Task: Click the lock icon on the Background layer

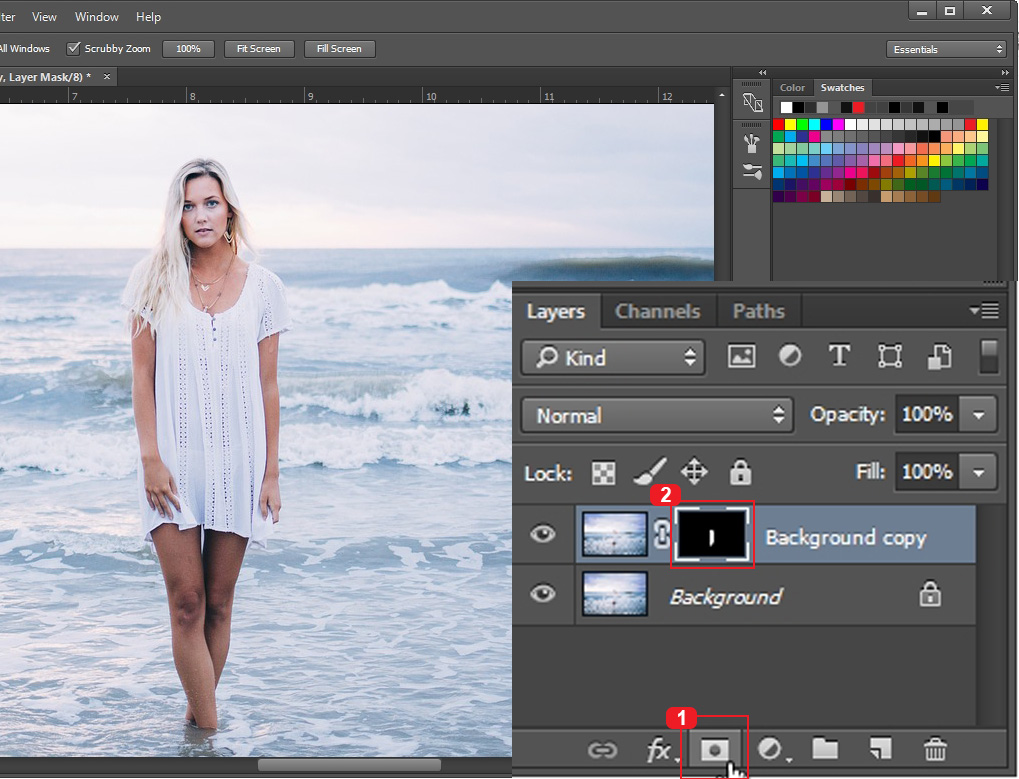Action: click(x=930, y=593)
